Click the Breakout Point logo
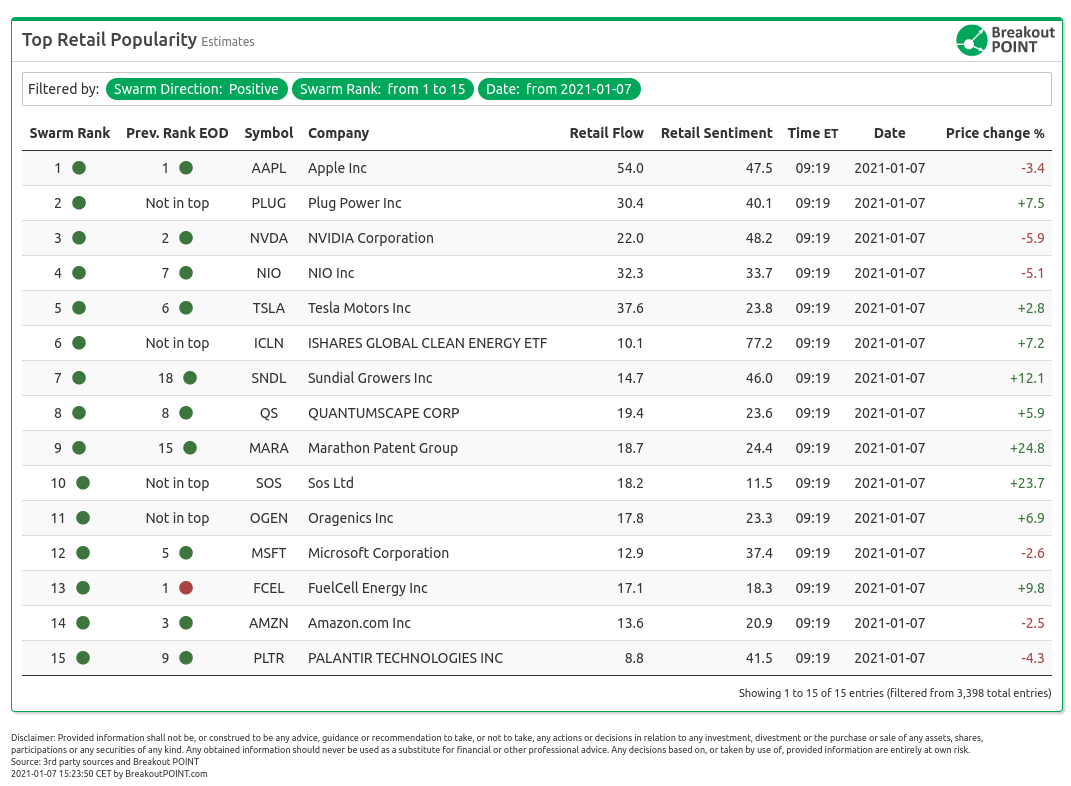Image resolution: width=1071 pixels, height=786 pixels. (1005, 40)
